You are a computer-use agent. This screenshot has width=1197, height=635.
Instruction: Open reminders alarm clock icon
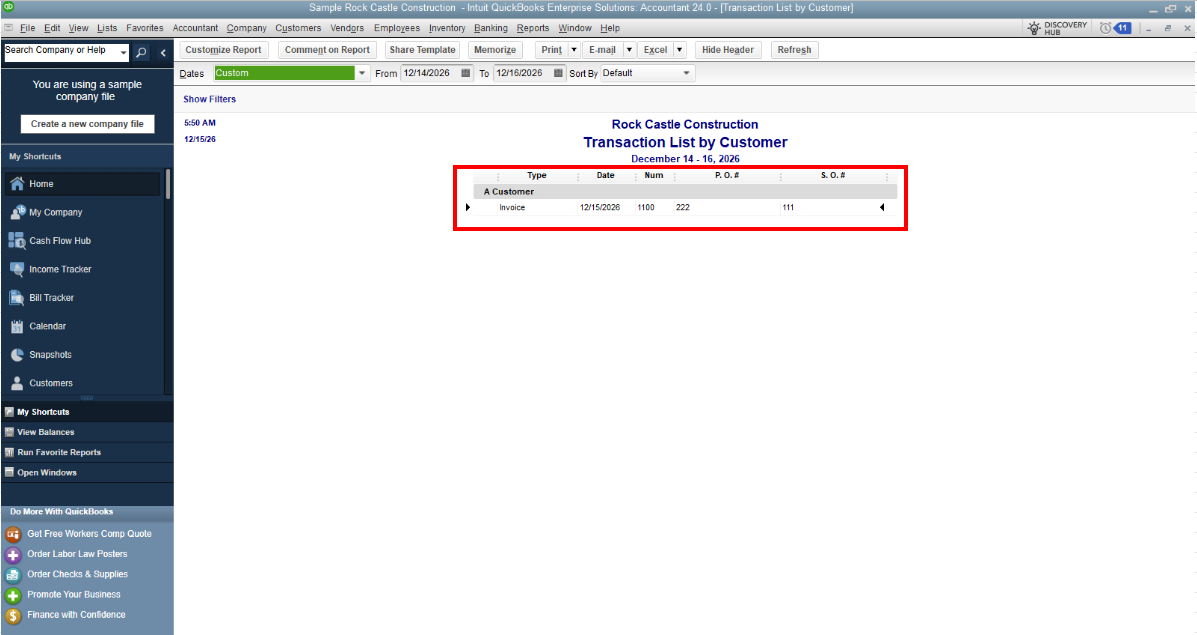pyautogui.click(x=1105, y=28)
